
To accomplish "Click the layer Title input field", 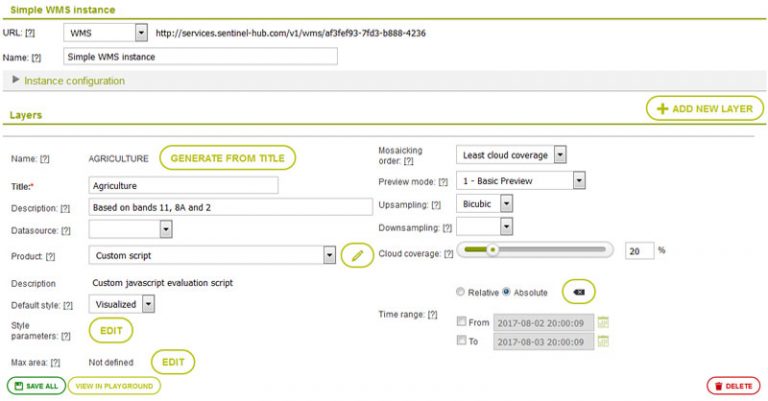I will (183, 186).
